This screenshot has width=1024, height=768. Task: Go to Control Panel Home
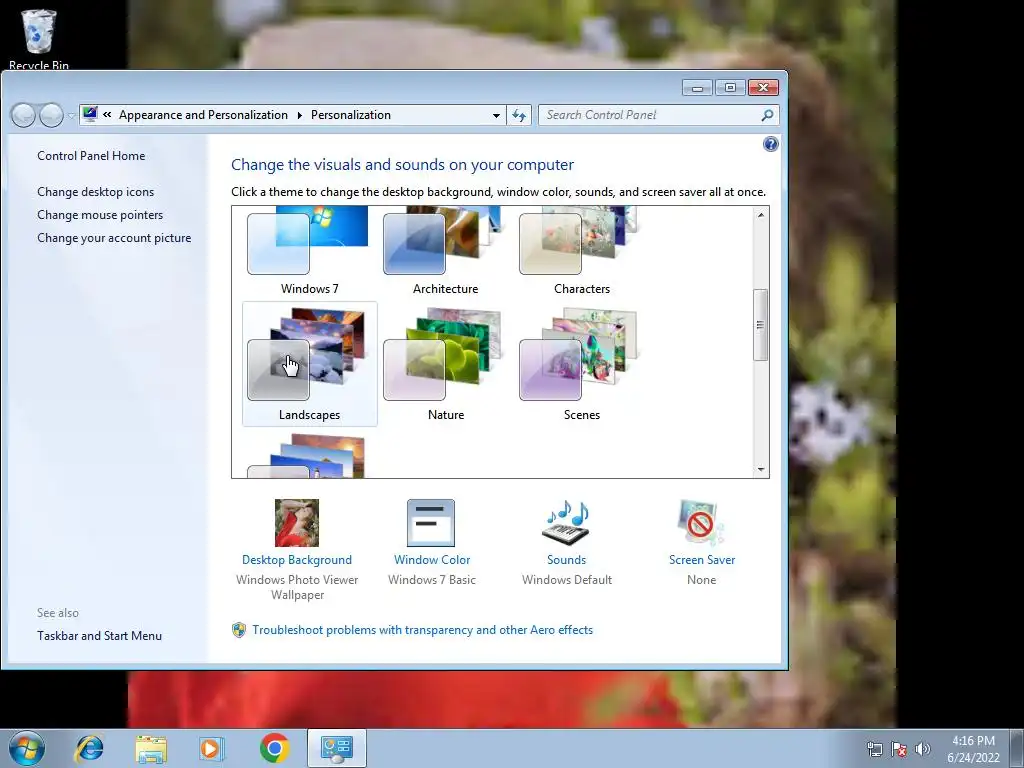point(91,155)
